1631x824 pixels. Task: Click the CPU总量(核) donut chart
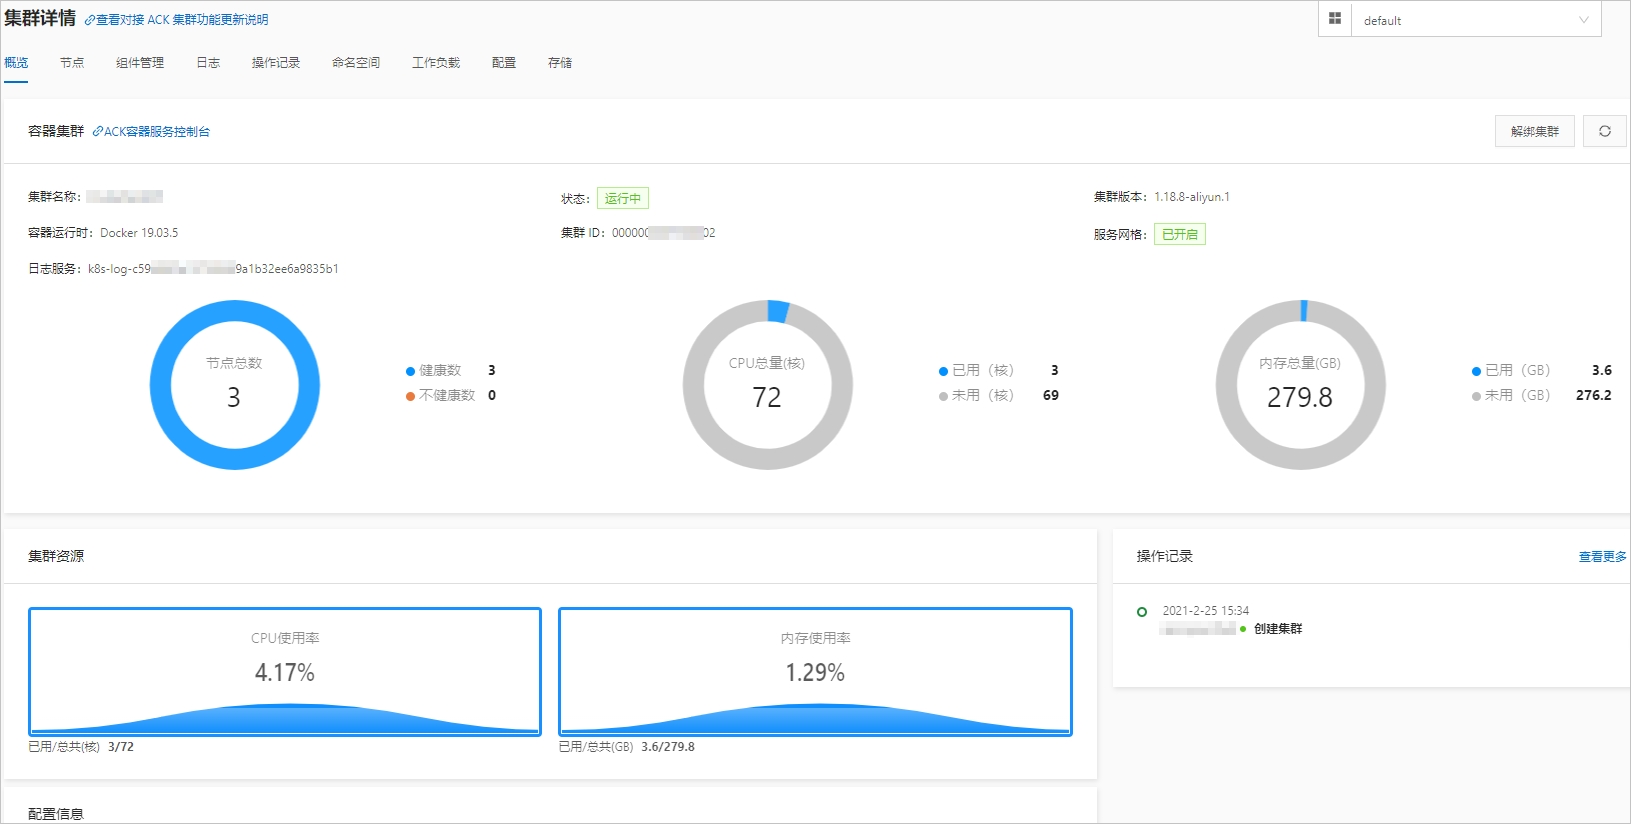coord(768,385)
